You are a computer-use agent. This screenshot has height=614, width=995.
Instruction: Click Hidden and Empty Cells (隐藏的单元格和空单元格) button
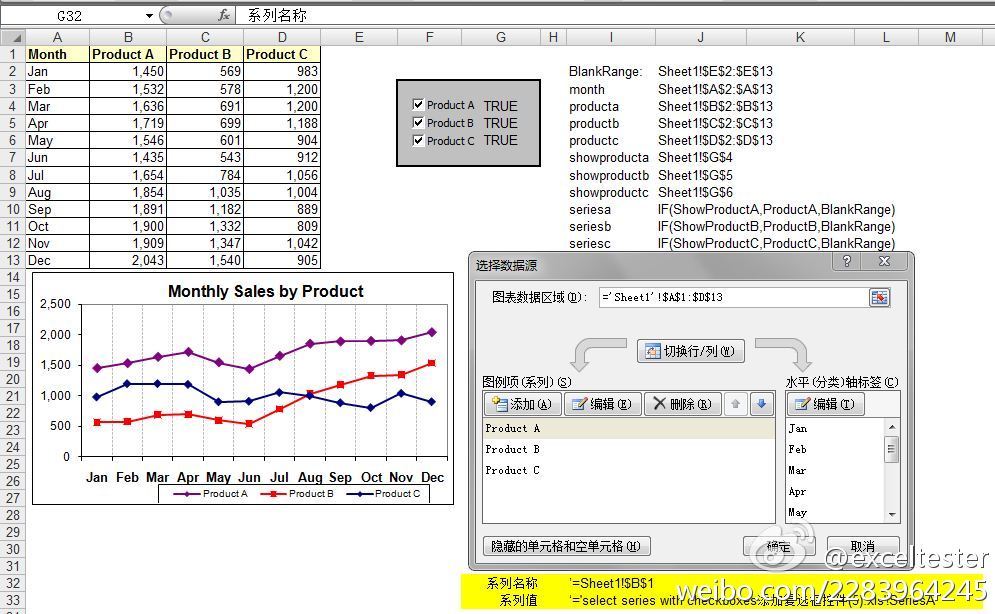(x=566, y=546)
